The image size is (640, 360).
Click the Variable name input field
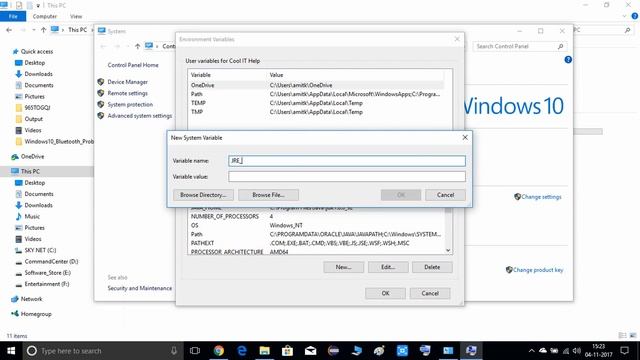[347, 161]
